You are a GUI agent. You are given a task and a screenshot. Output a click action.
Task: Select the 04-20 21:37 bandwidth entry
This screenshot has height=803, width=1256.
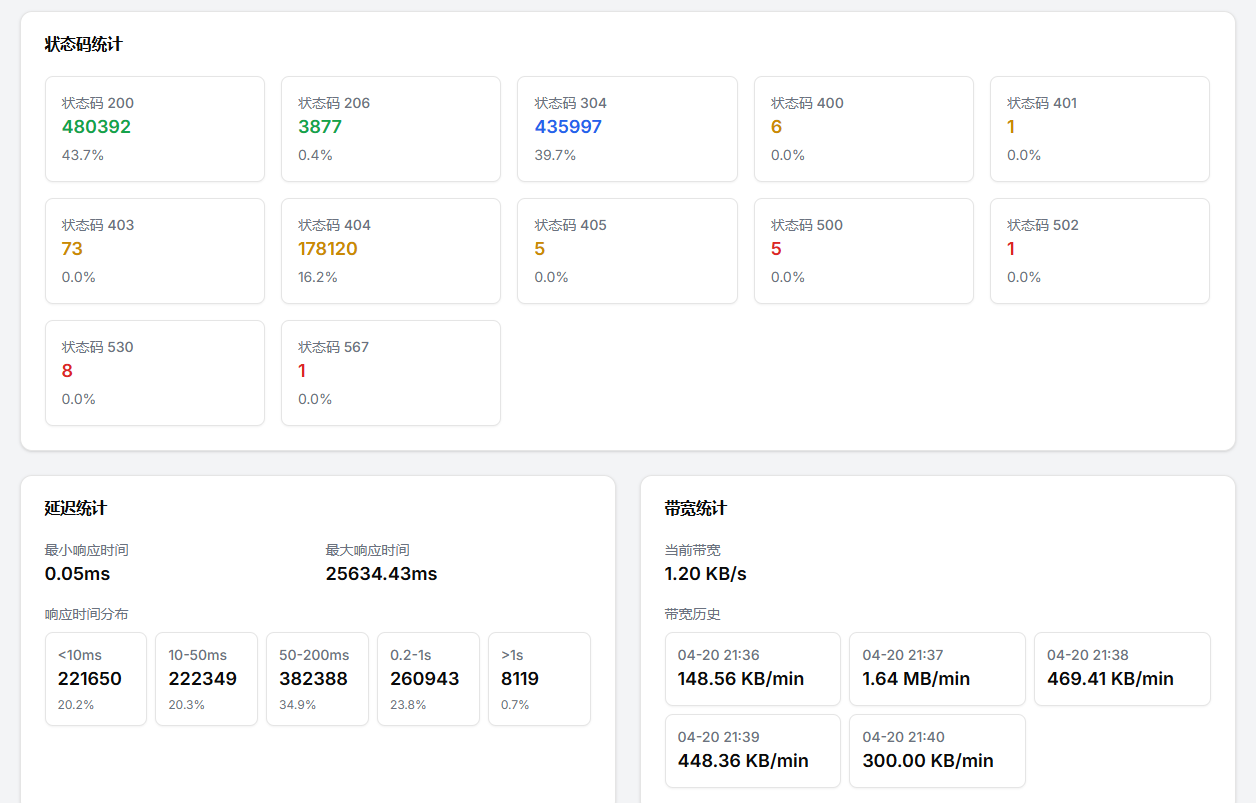coord(937,669)
